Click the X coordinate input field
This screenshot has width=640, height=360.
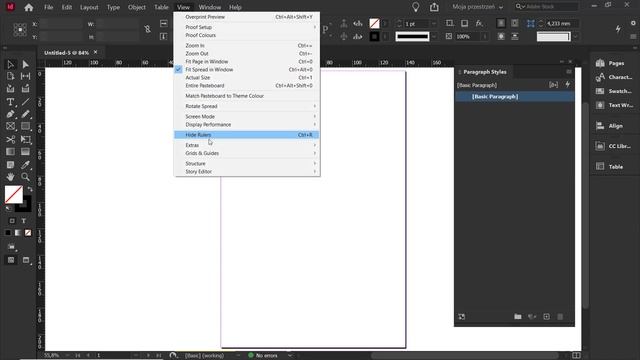[x=60, y=24]
